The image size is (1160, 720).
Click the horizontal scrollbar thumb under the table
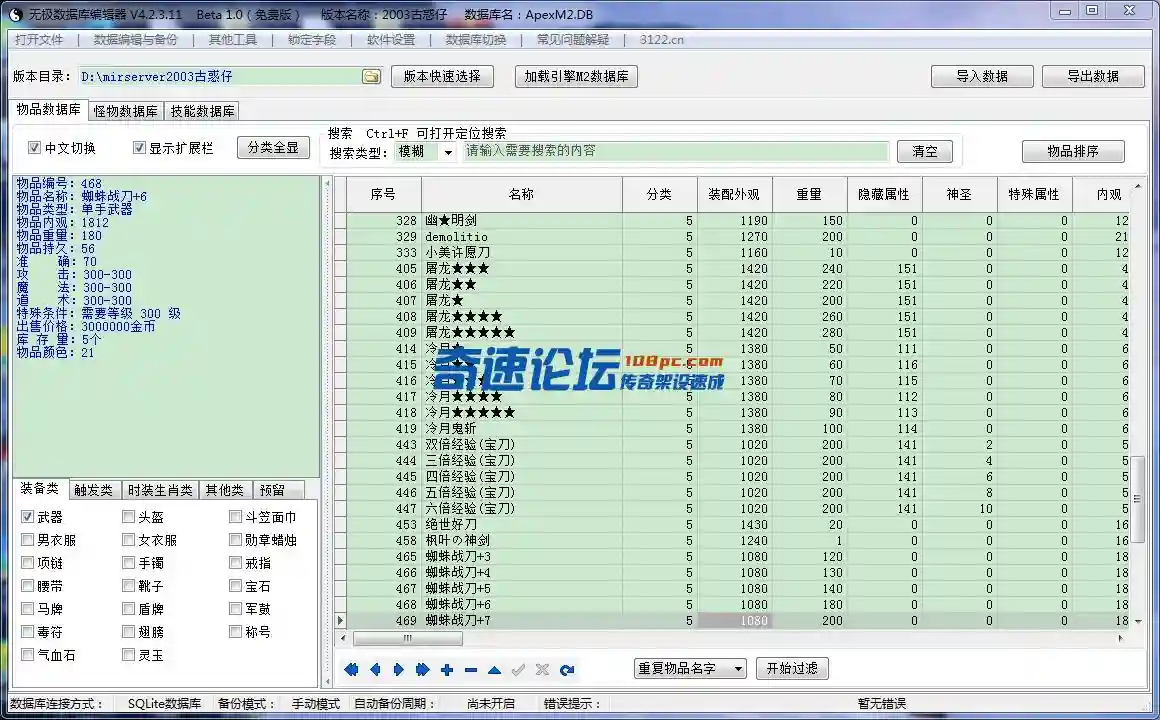(408, 638)
